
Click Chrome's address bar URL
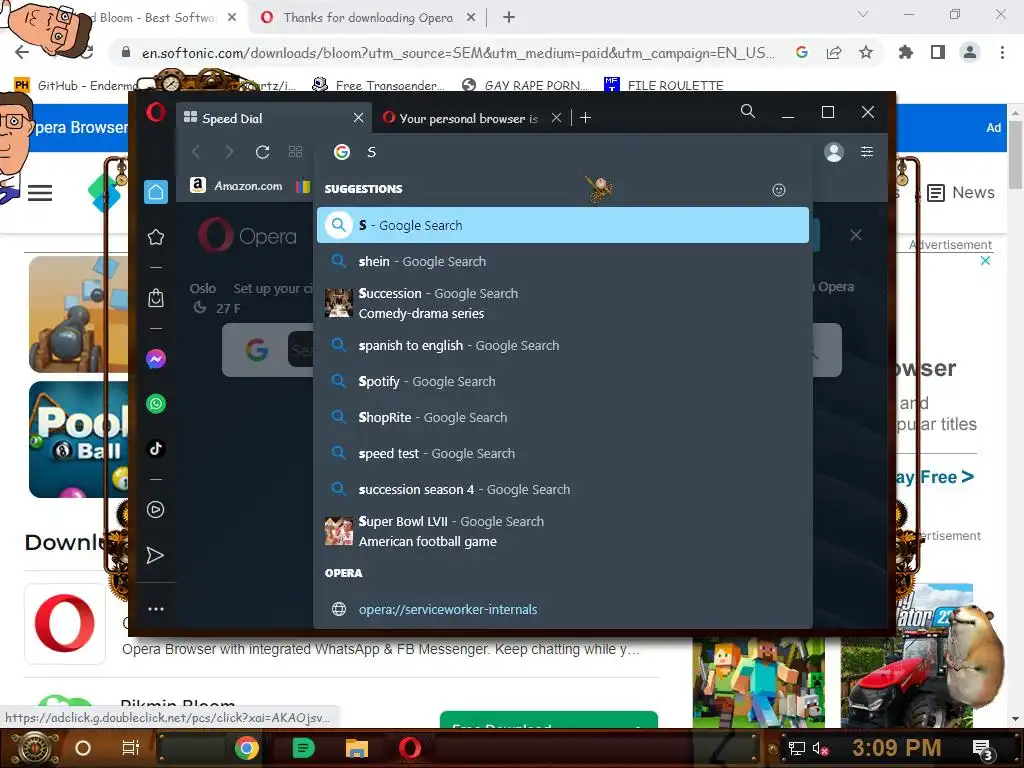[457, 53]
